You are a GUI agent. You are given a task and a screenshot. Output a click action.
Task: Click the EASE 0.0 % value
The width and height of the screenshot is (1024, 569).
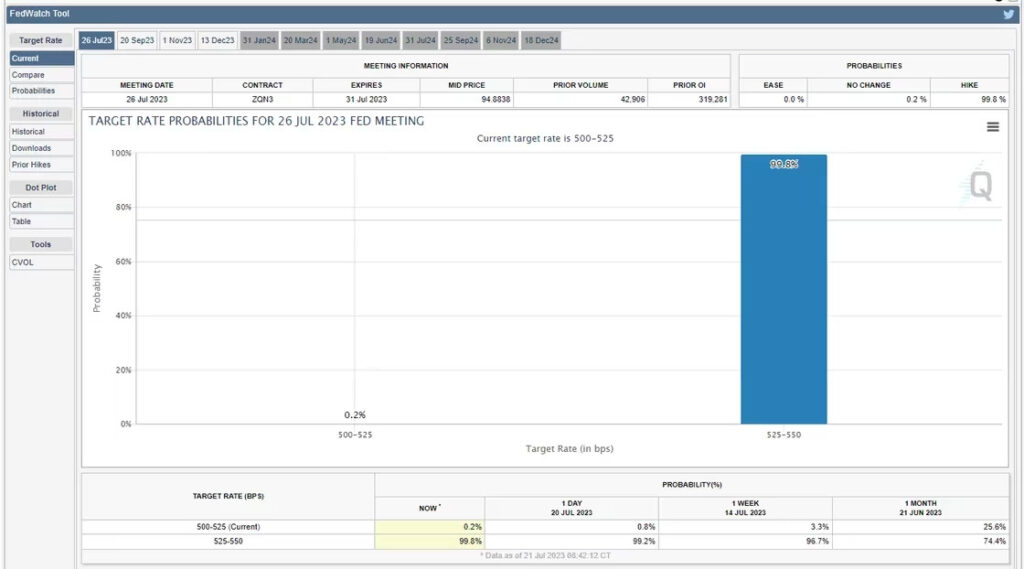[793, 100]
